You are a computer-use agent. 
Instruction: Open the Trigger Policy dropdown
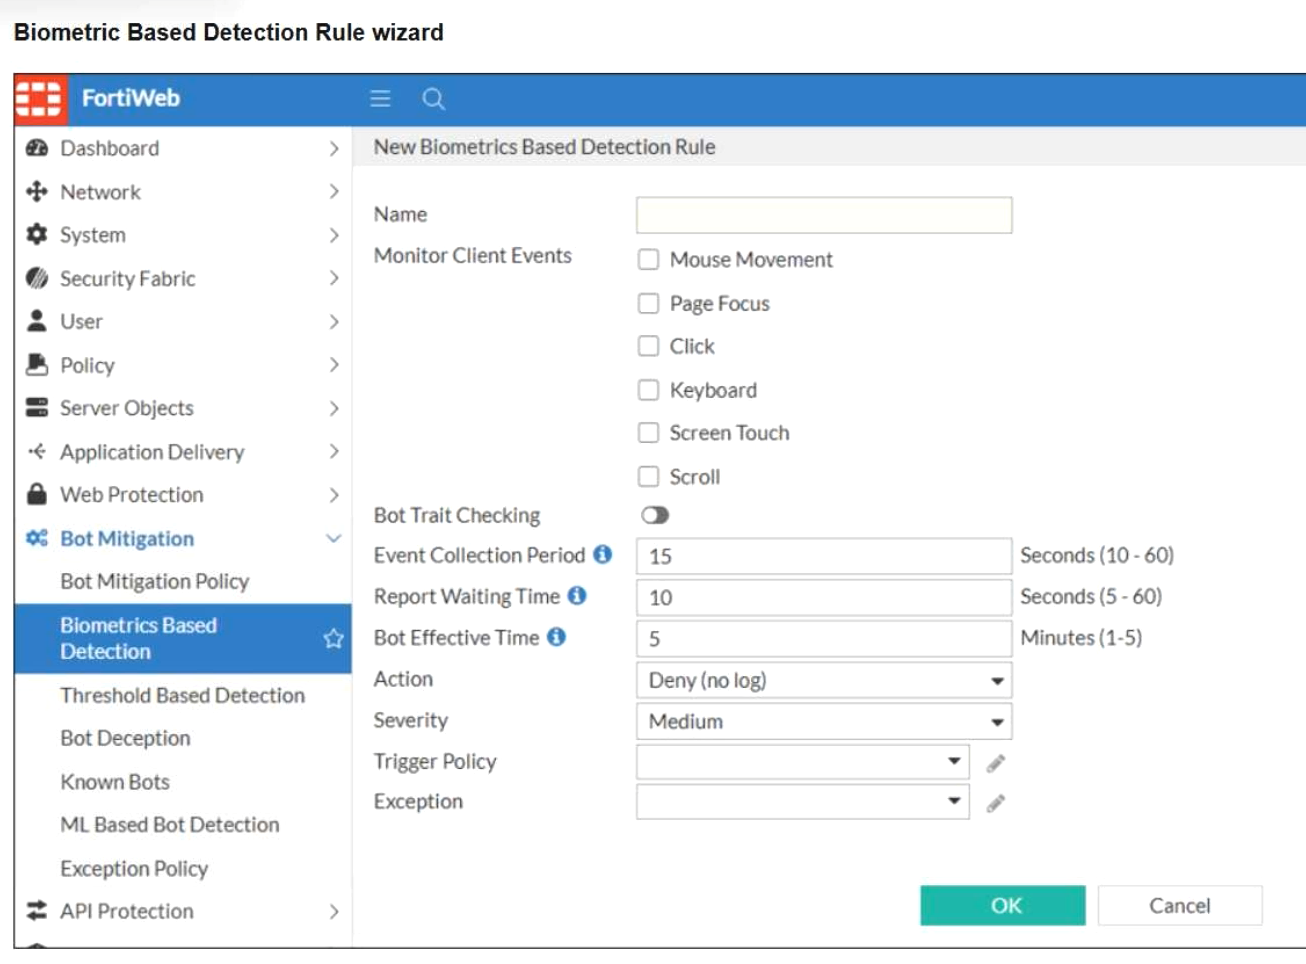[803, 762]
